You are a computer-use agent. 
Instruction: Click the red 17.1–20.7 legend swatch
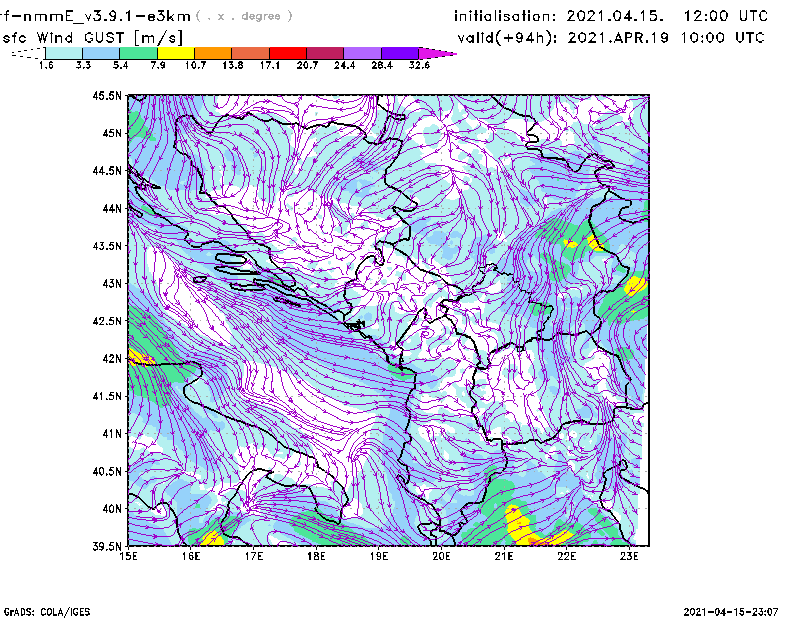coord(288,53)
